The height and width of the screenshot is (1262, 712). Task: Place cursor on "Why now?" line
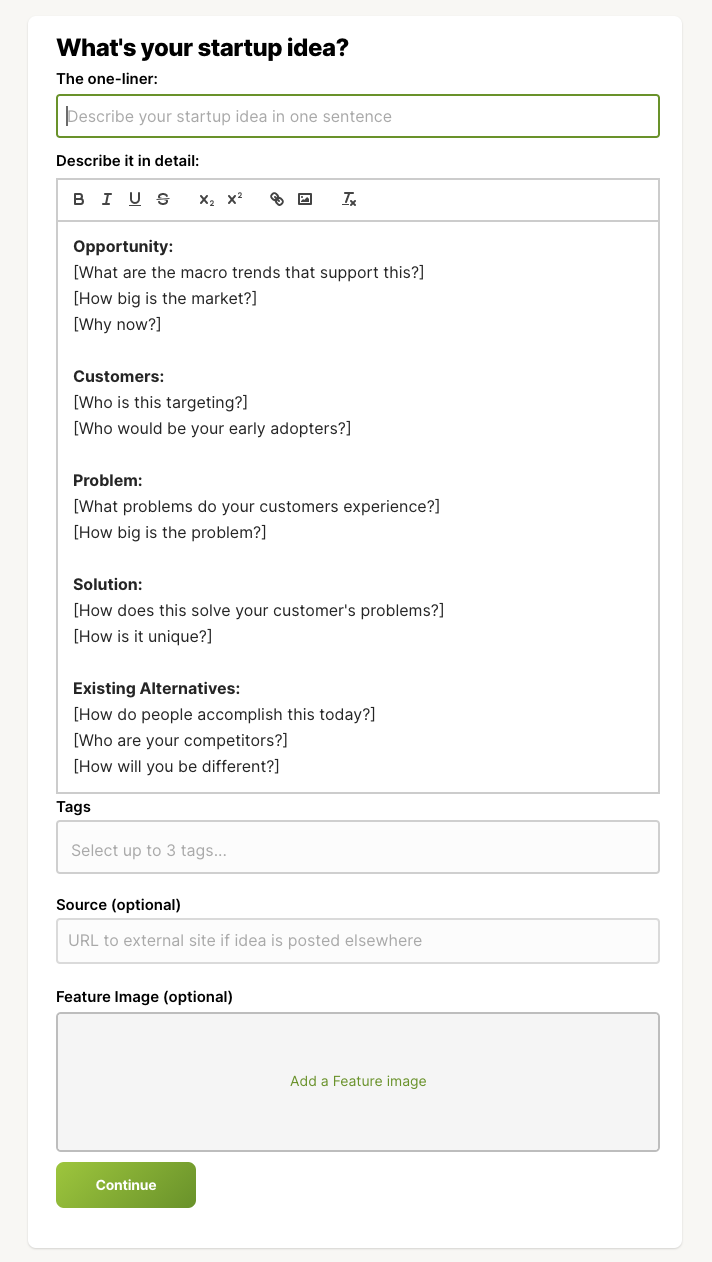pyautogui.click(x=117, y=324)
